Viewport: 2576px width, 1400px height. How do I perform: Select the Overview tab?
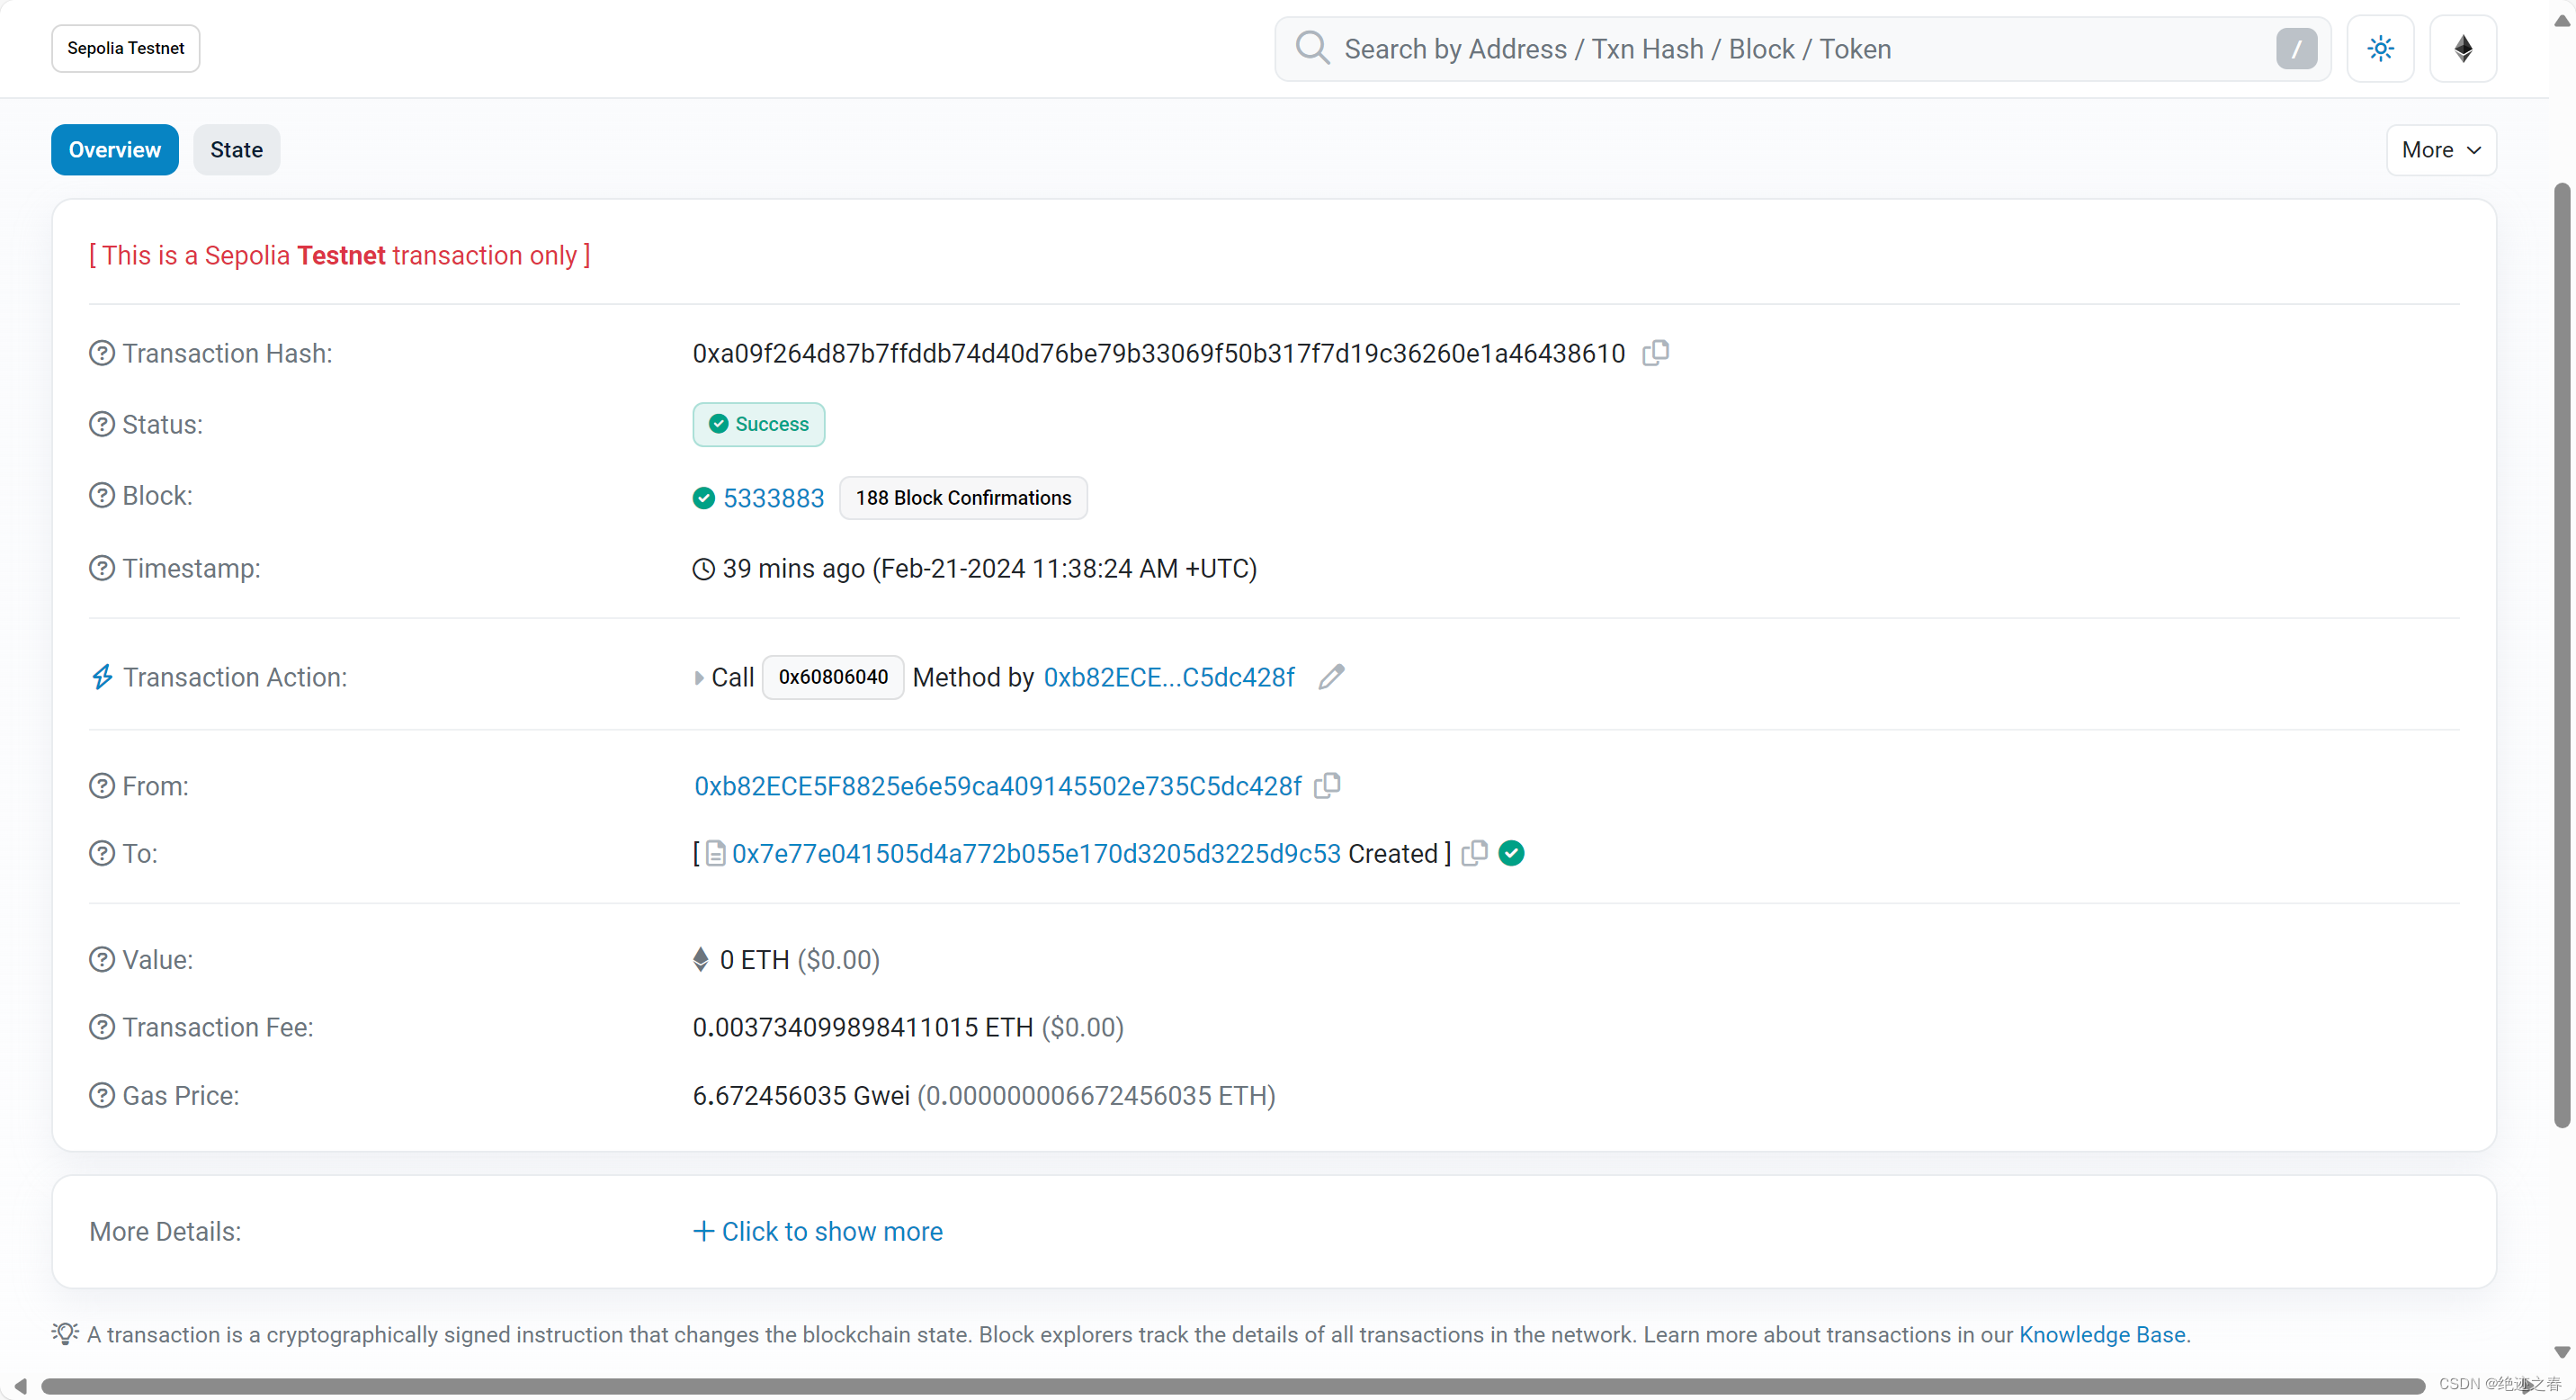(114, 150)
